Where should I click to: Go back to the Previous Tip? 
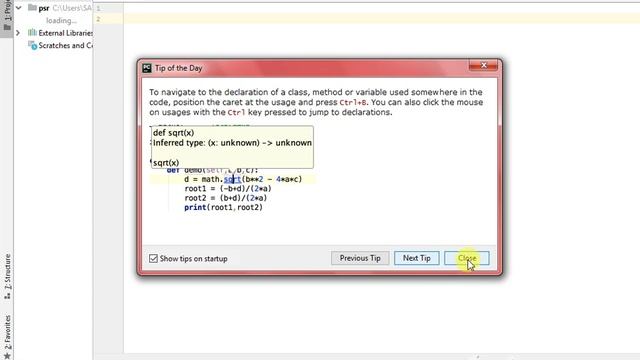pos(360,258)
